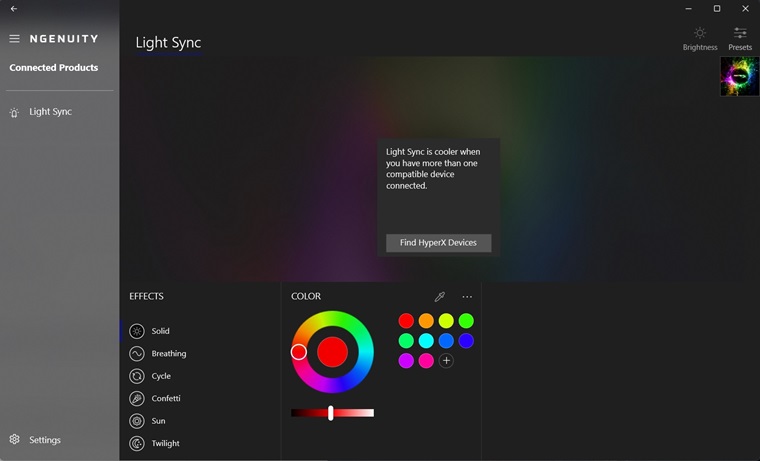The height and width of the screenshot is (461, 760).
Task: Open the Presets panel
Action: [x=740, y=39]
